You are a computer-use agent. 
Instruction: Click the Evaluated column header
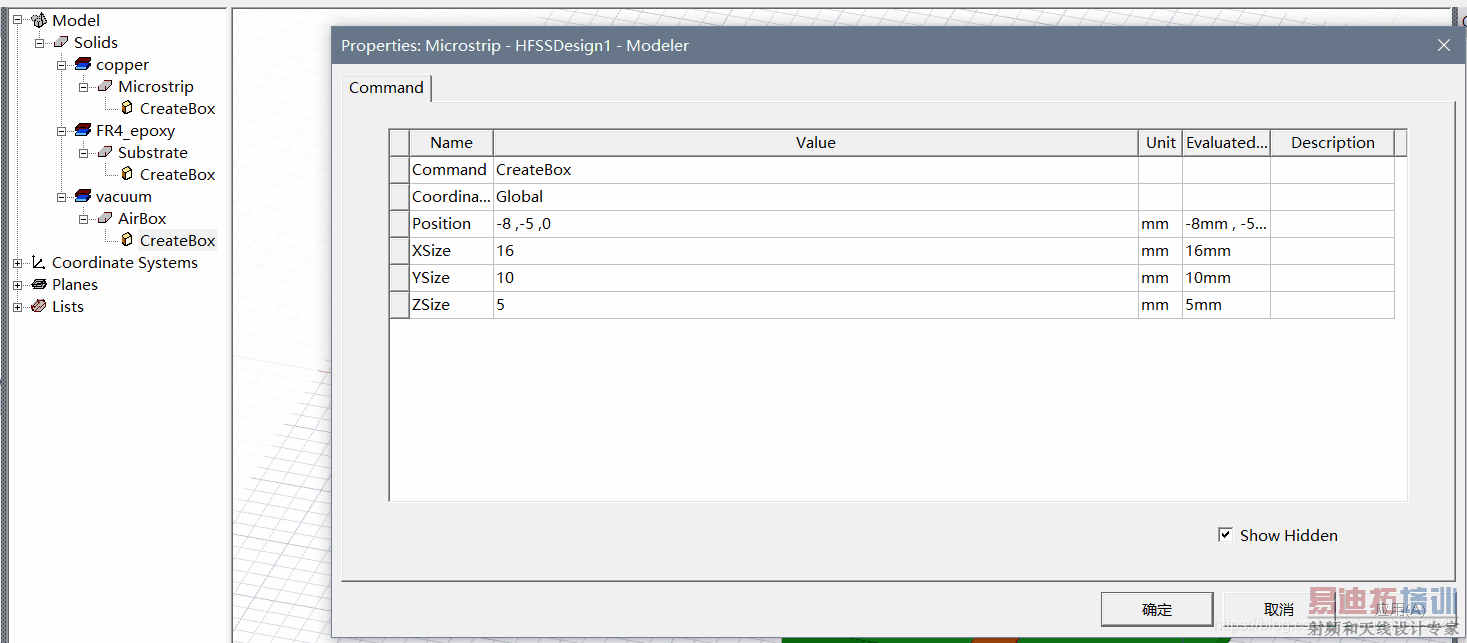coord(1226,142)
